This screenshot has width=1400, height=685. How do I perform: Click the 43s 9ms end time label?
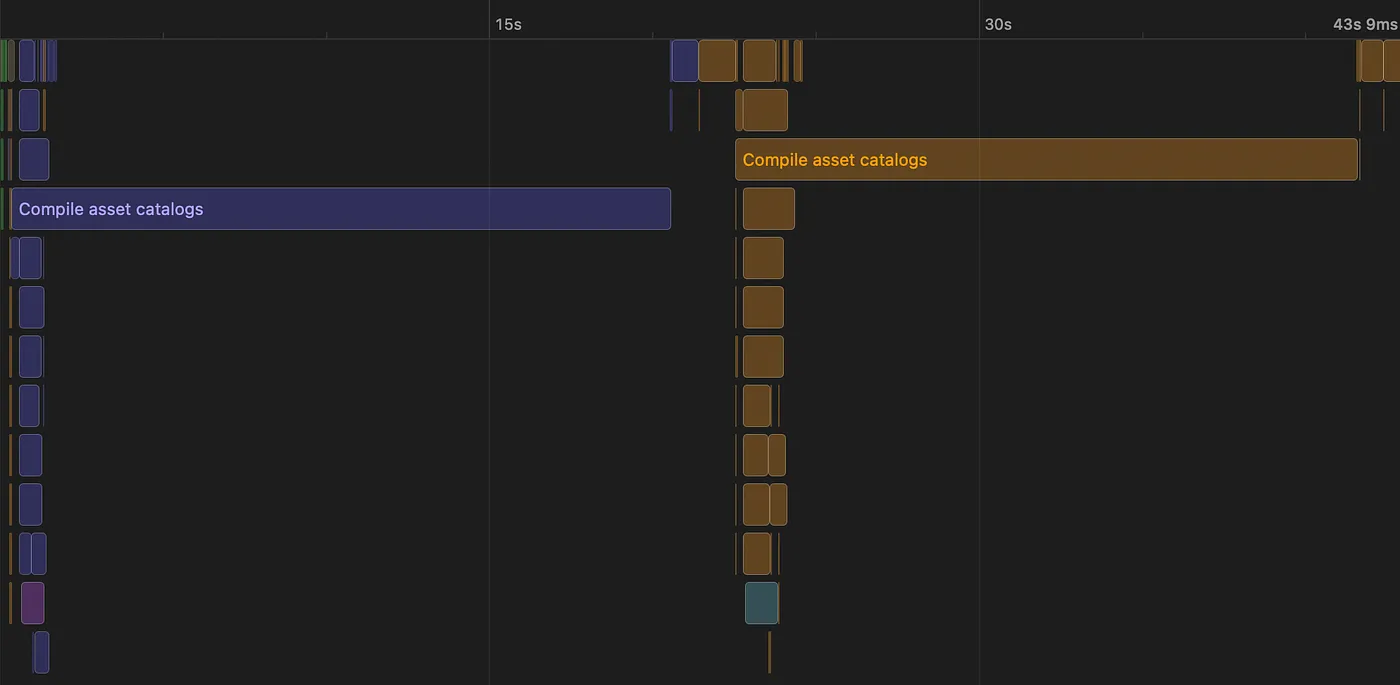[x=1365, y=24]
